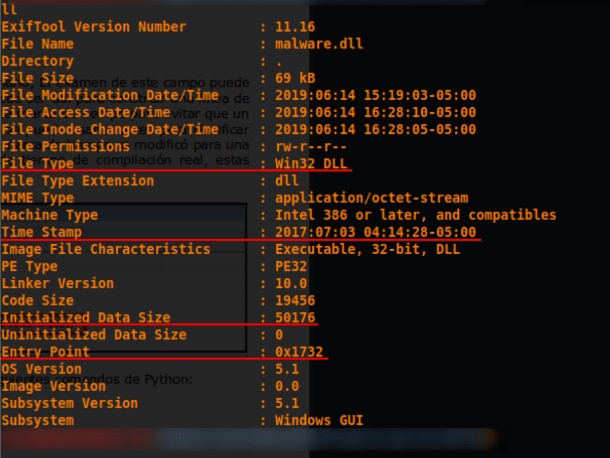The width and height of the screenshot is (610, 458).
Task: Click the Win32 DLL value
Action: [x=311, y=163]
